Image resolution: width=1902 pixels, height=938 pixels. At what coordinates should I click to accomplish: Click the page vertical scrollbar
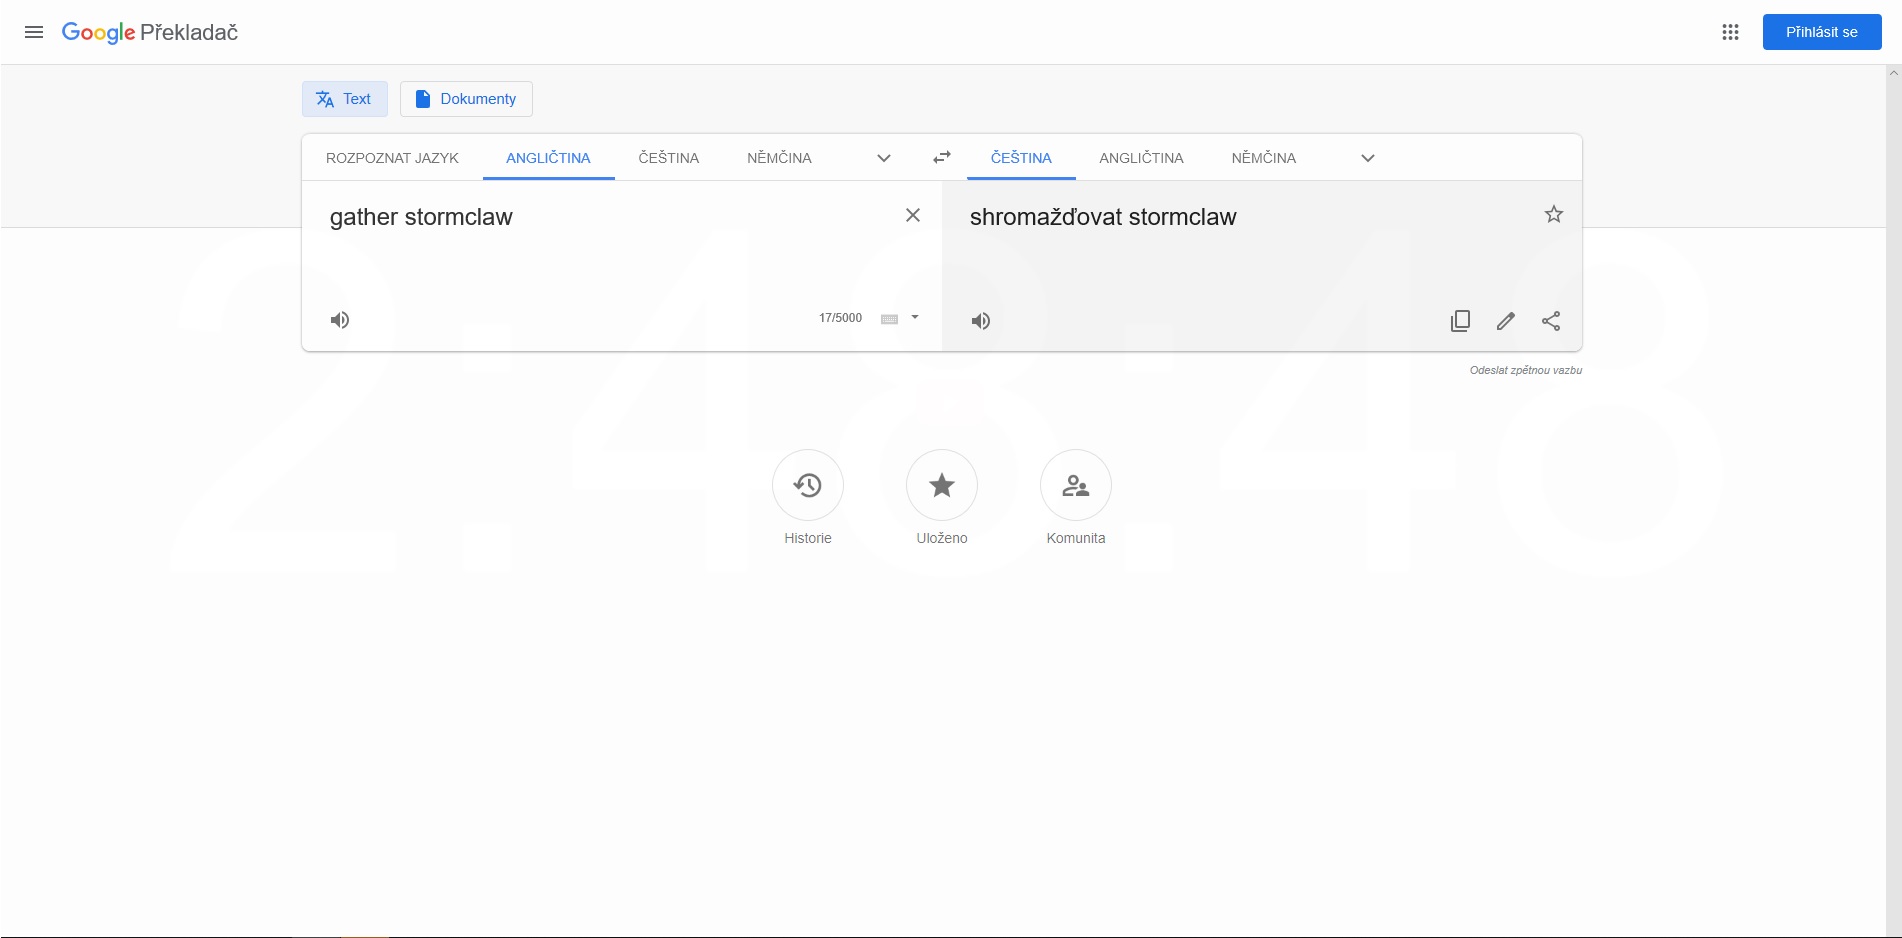1894,500
